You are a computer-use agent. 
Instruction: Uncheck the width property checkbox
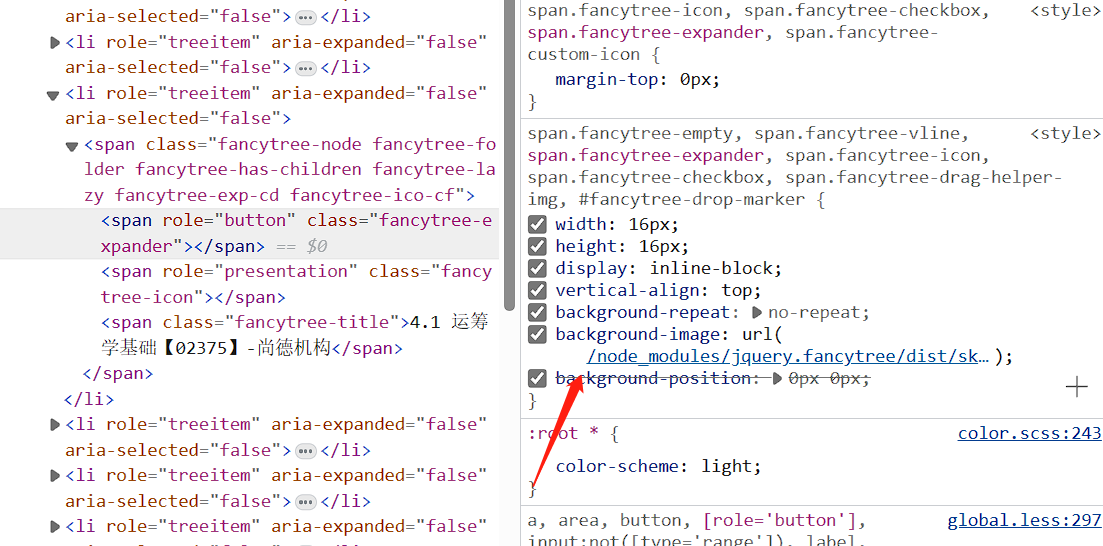click(537, 225)
